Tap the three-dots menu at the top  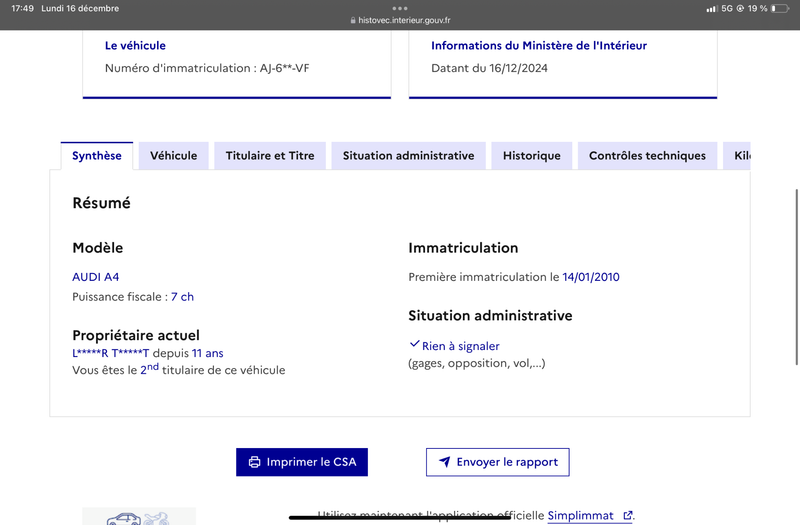(x=400, y=8)
